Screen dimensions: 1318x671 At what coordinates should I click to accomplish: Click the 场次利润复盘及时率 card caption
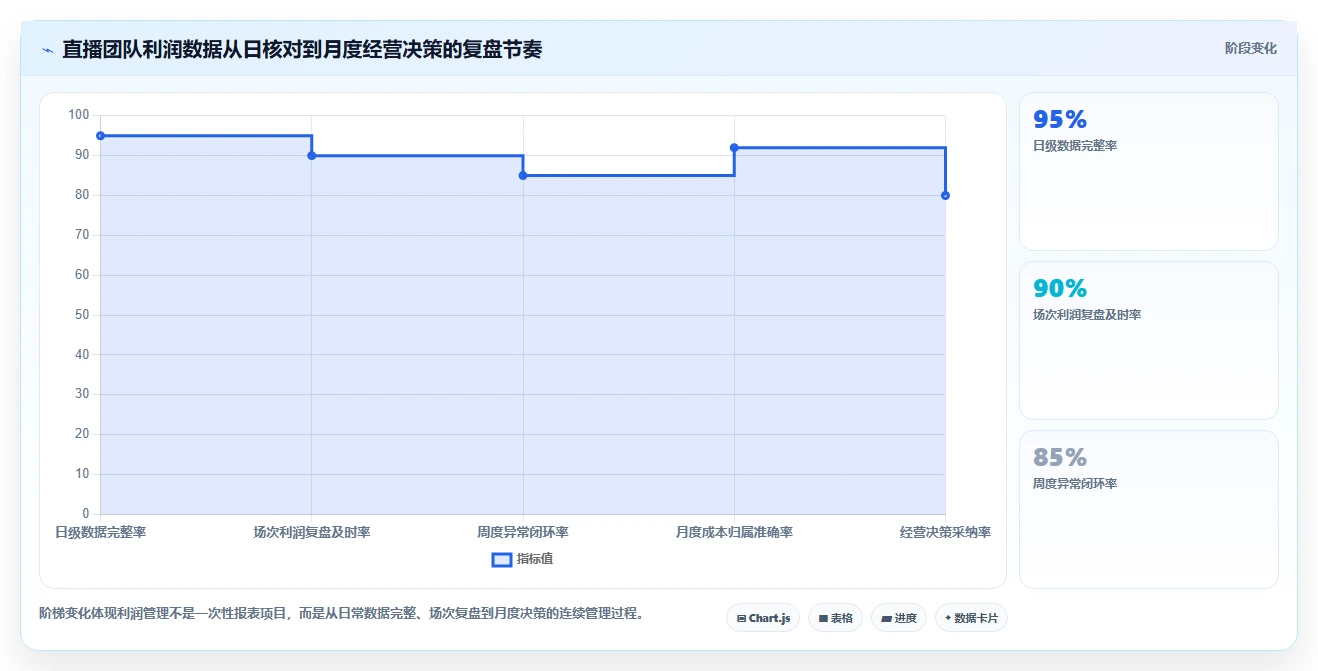pos(1087,315)
